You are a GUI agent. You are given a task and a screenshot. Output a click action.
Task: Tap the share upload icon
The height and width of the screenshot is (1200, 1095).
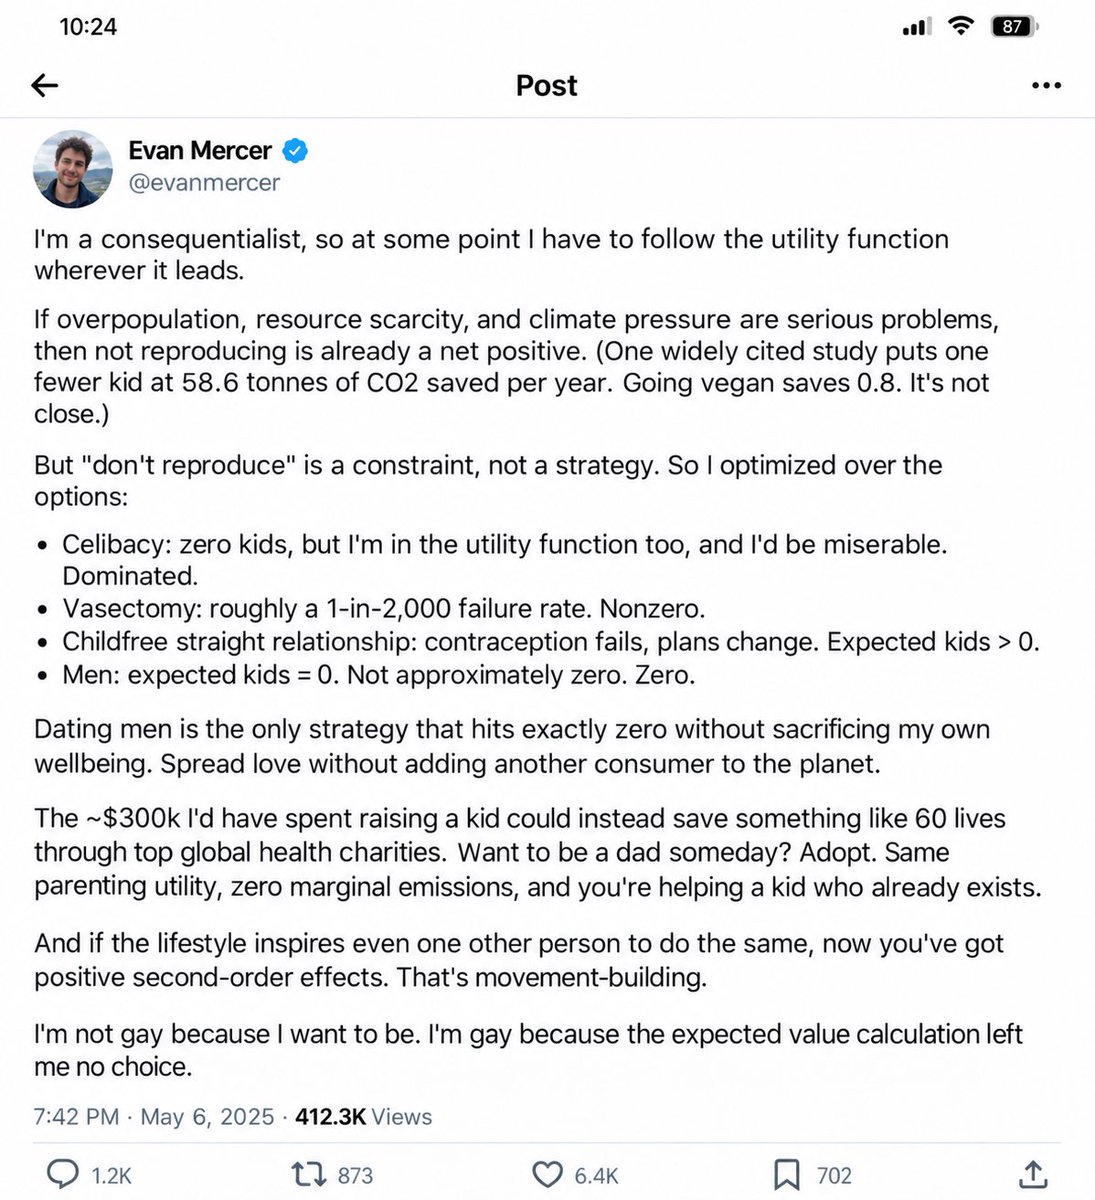(1033, 1174)
